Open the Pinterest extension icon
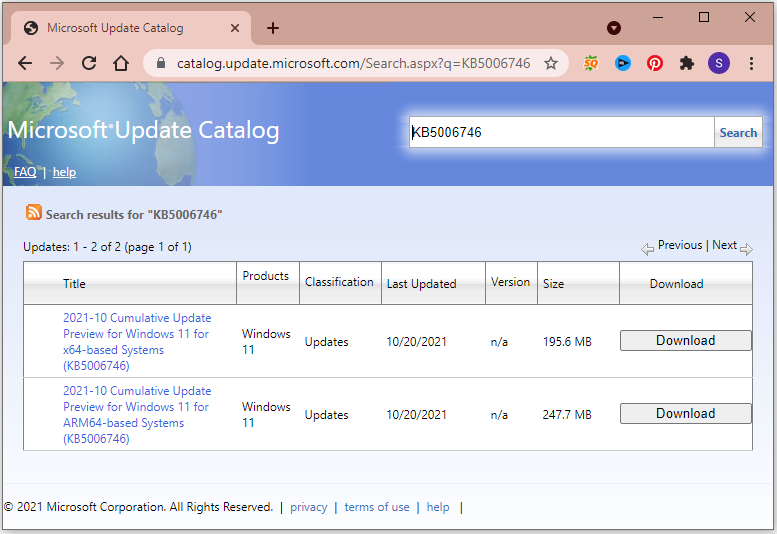777x534 pixels. pyautogui.click(x=655, y=63)
